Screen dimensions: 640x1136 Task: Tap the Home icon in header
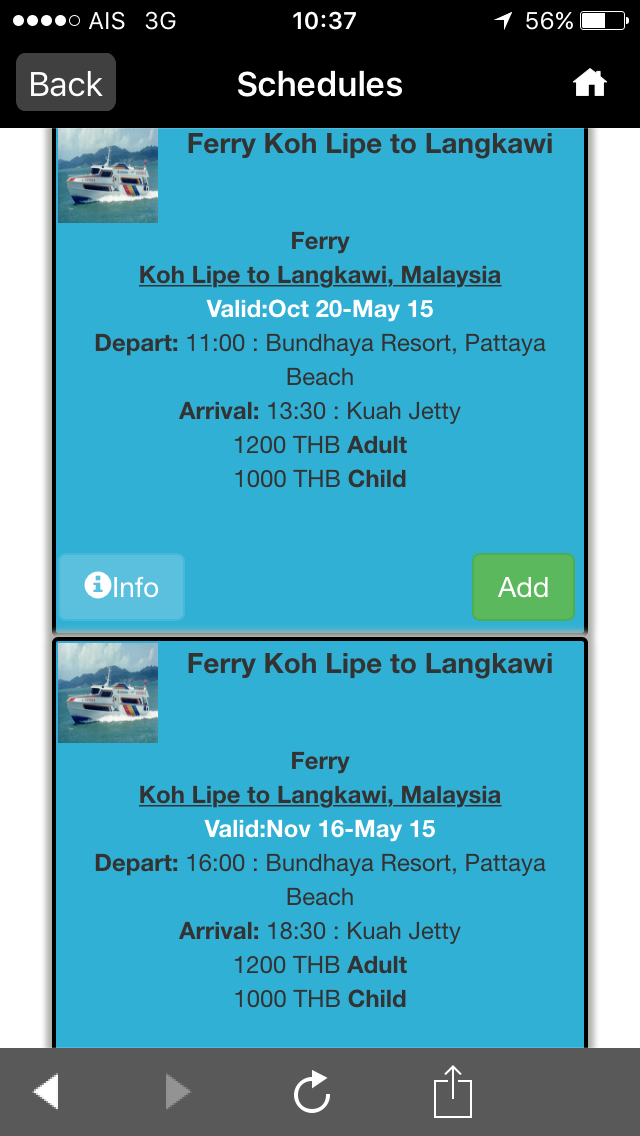click(x=589, y=84)
